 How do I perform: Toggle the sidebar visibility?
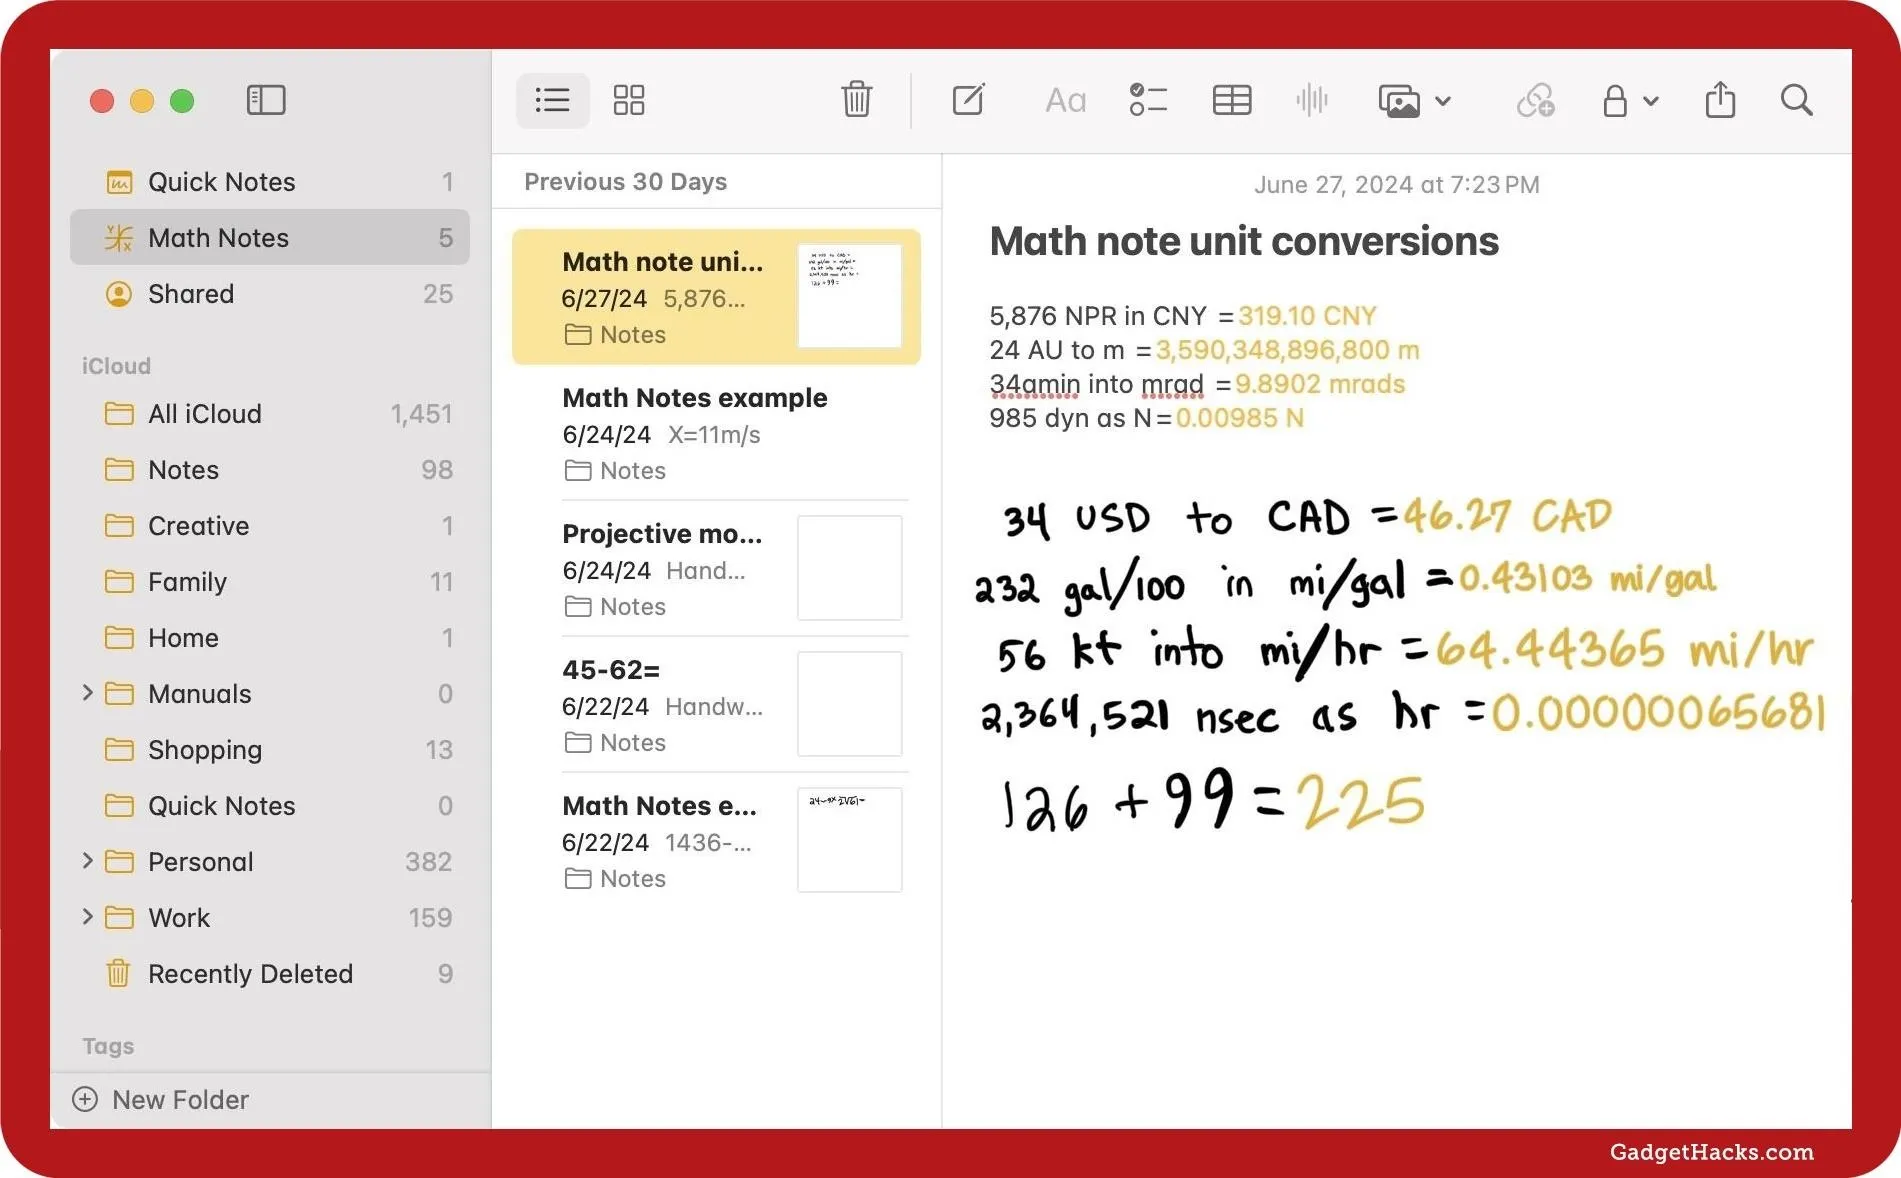(x=266, y=100)
